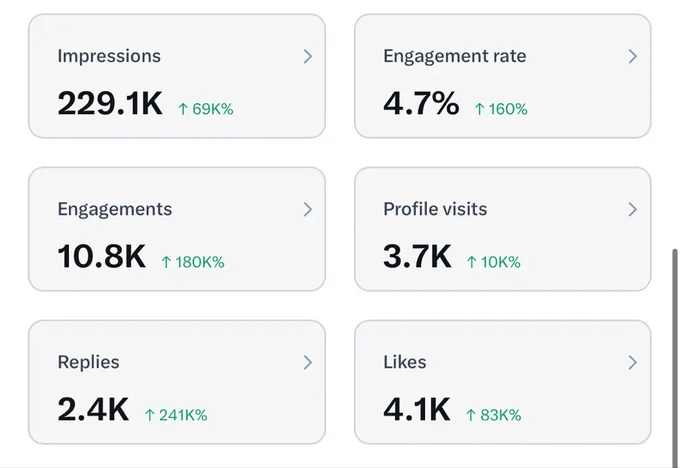The height and width of the screenshot is (468, 680).
Task: Open the Engagements heading
Action: pyautogui.click(x=114, y=209)
